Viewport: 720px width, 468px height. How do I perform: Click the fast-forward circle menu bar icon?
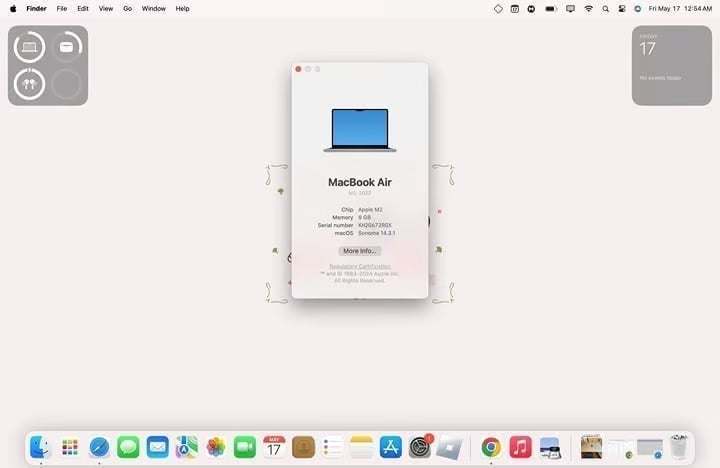531,9
